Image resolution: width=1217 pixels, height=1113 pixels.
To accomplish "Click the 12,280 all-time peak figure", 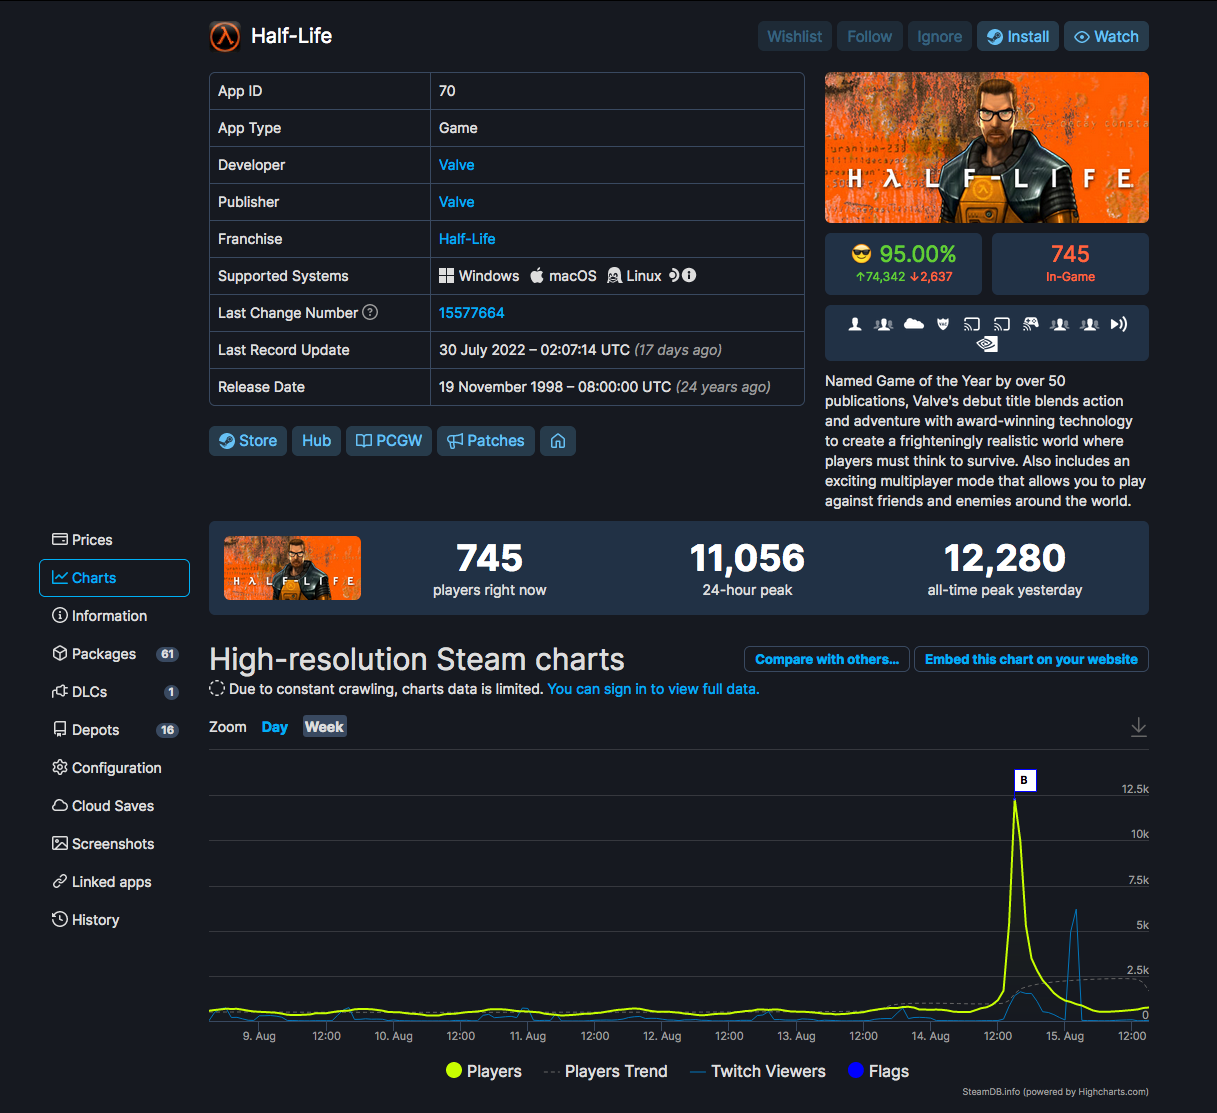I will tap(1005, 558).
